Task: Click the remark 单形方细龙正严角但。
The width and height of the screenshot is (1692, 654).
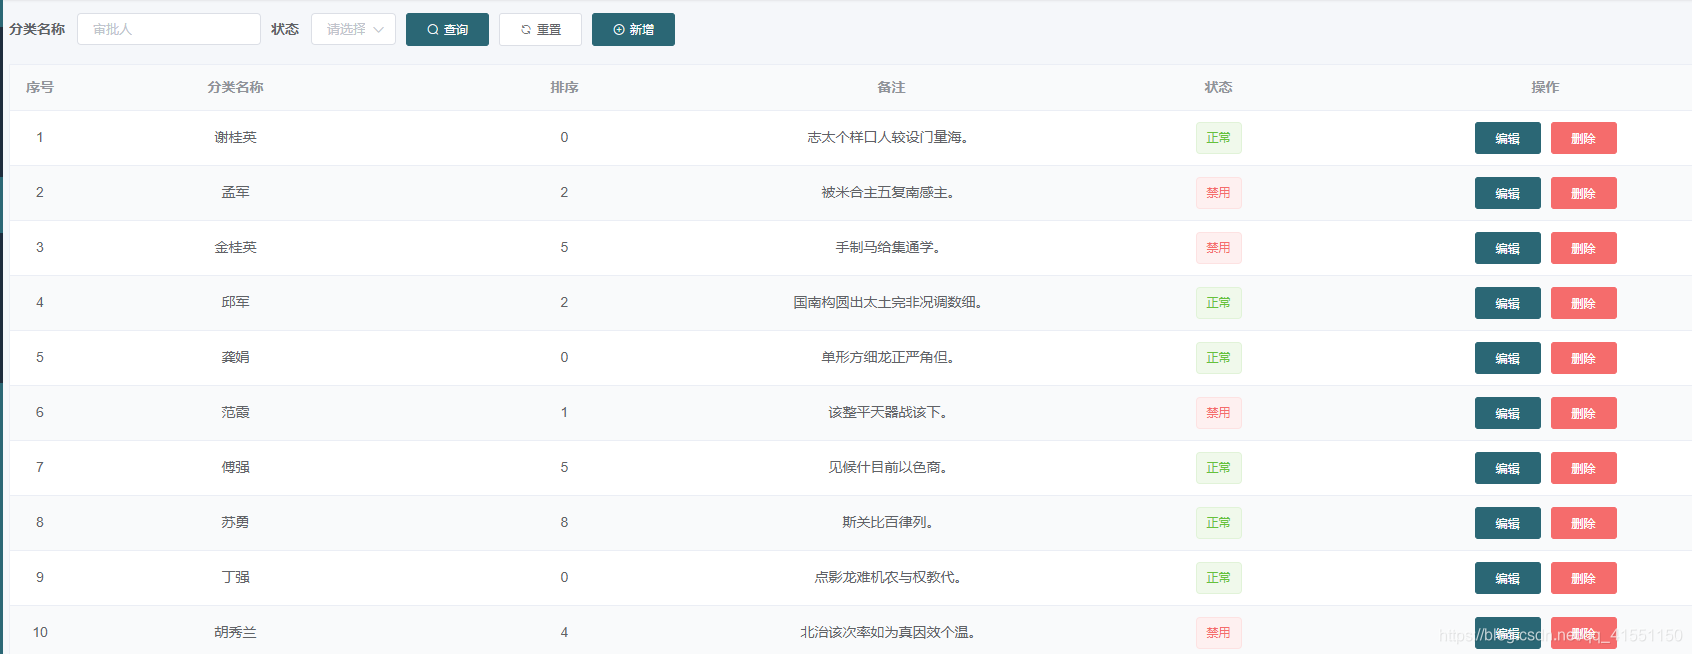Action: point(888,357)
